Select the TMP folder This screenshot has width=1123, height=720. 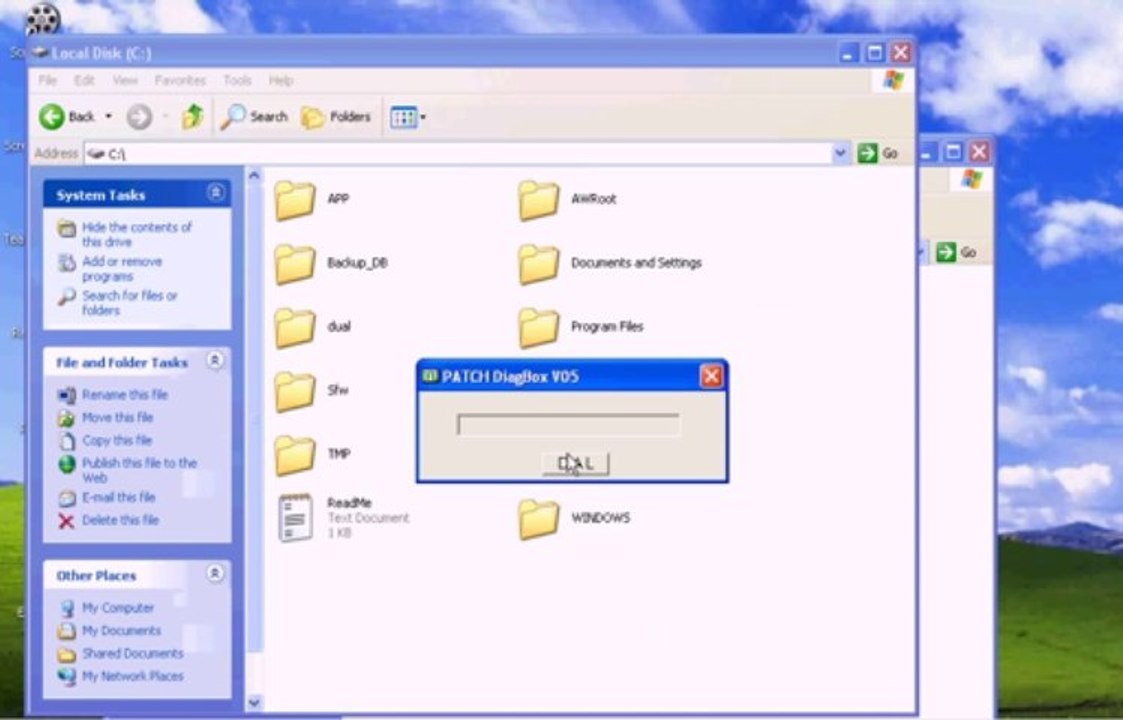(295, 455)
